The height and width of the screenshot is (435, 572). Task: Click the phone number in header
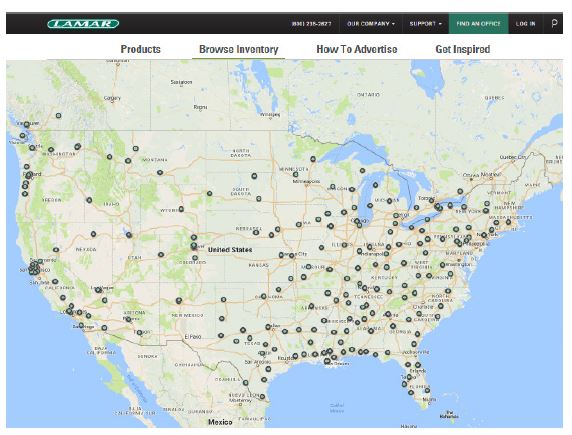[311, 24]
